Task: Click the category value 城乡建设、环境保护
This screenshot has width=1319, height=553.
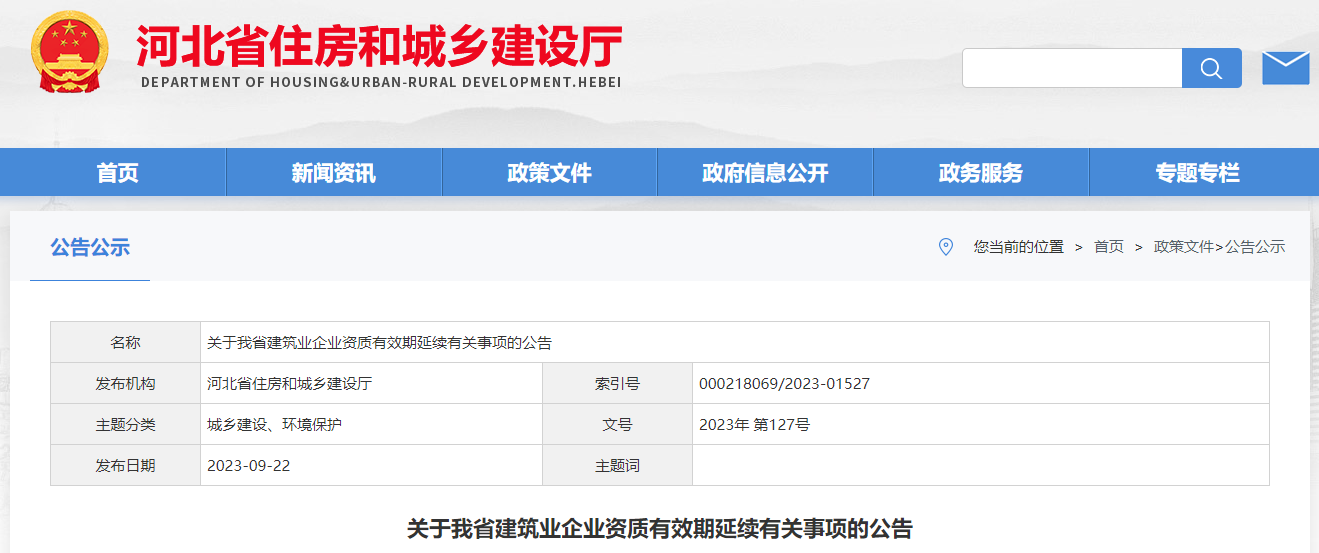Action: [274, 425]
